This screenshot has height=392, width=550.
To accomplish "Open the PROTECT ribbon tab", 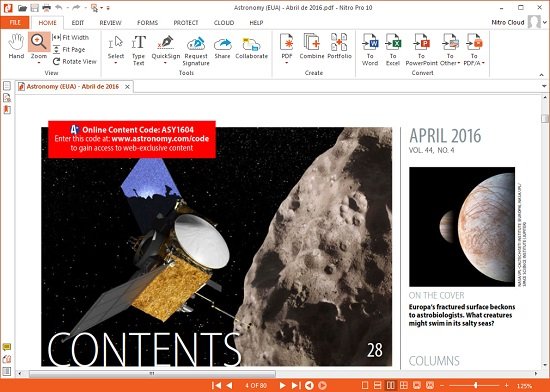I will click(186, 23).
